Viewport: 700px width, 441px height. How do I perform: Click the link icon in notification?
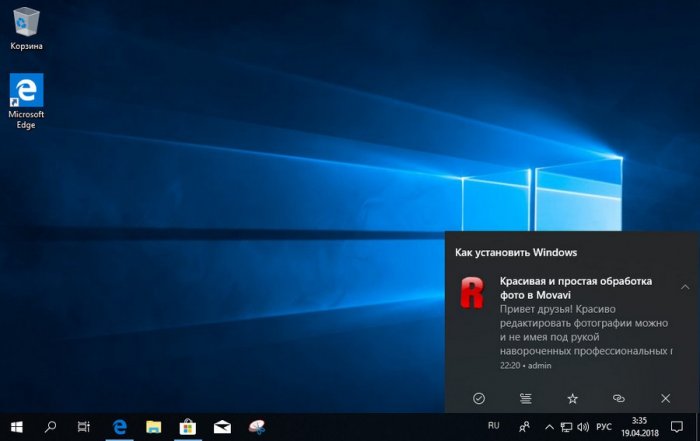619,398
